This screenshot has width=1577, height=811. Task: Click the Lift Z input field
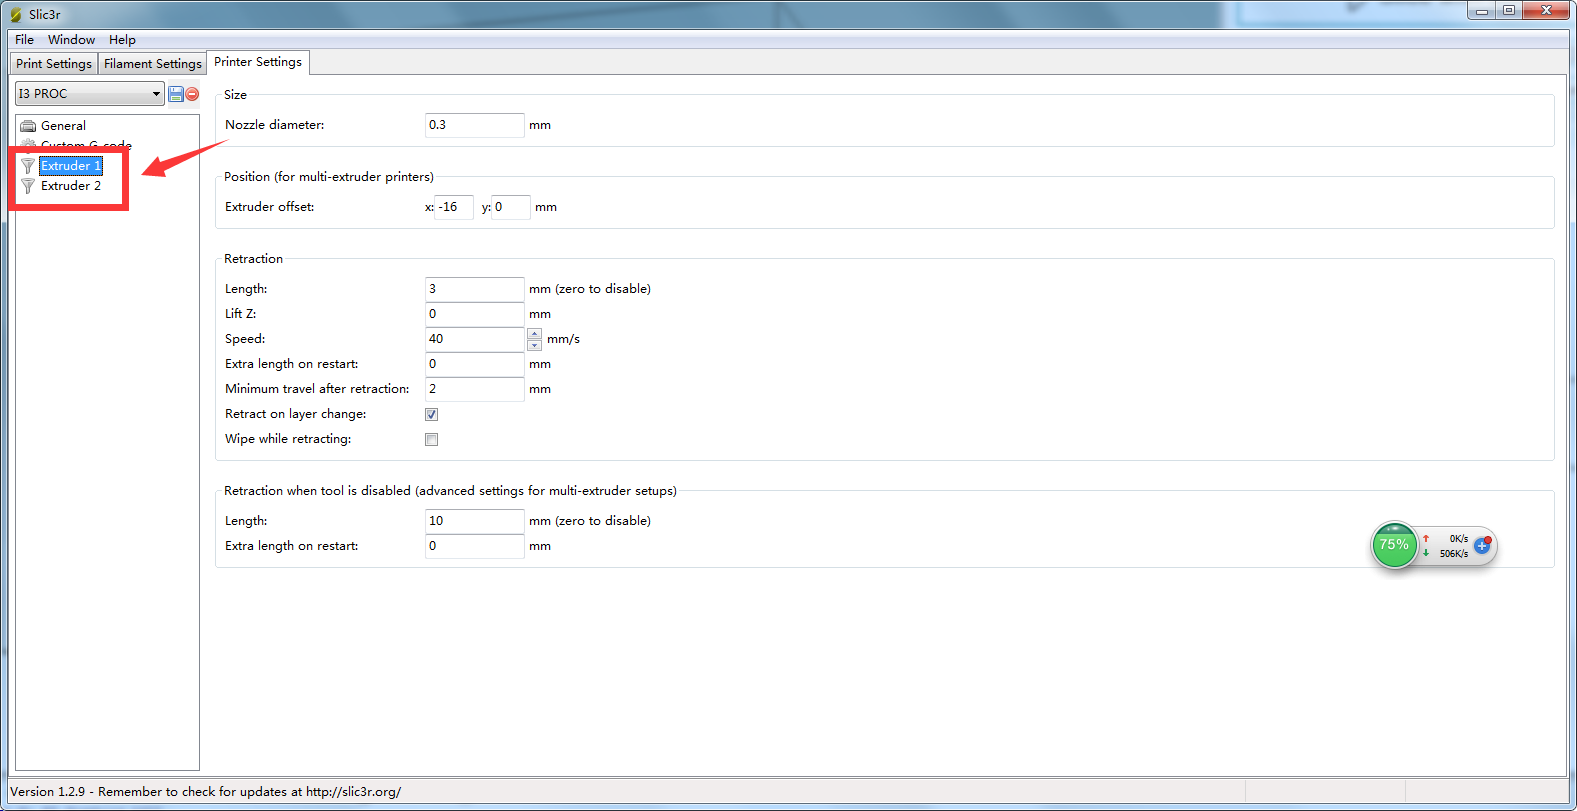pos(474,314)
